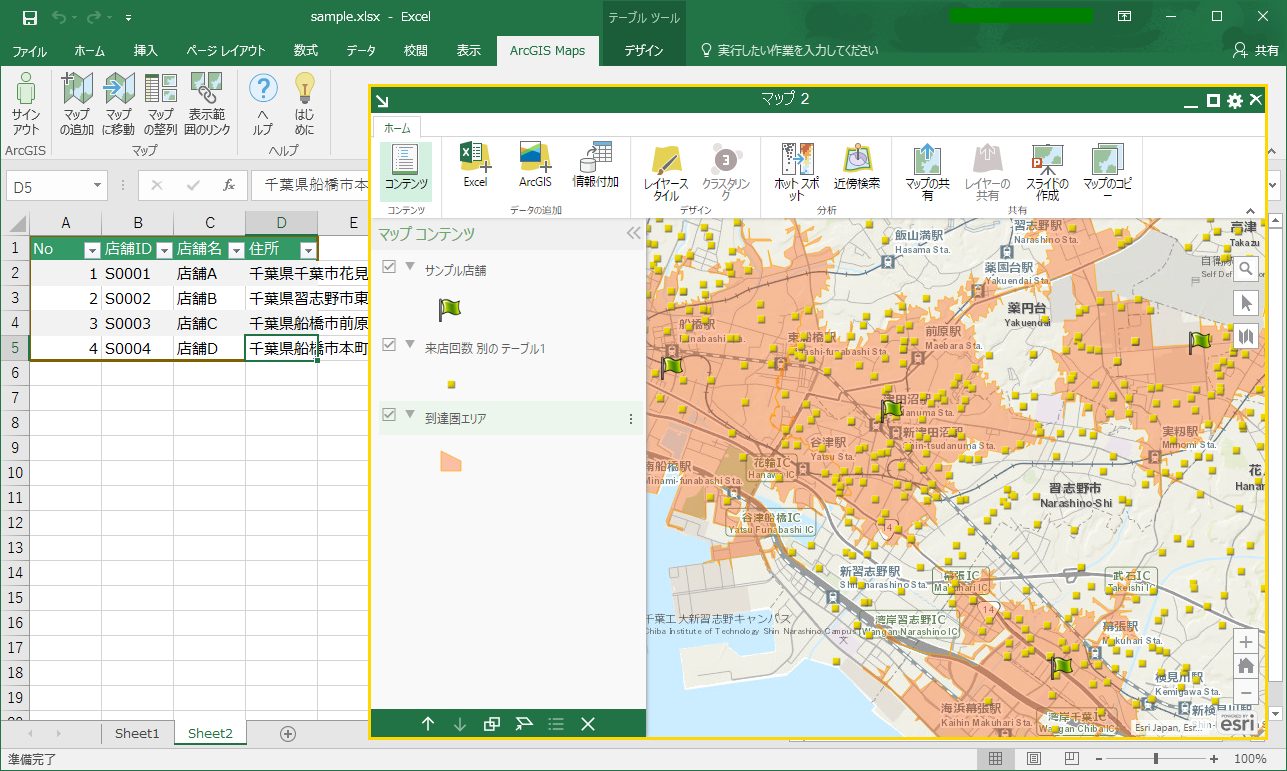Click the group layers icon in footer
This screenshot has height=771, width=1287.
pos(492,724)
